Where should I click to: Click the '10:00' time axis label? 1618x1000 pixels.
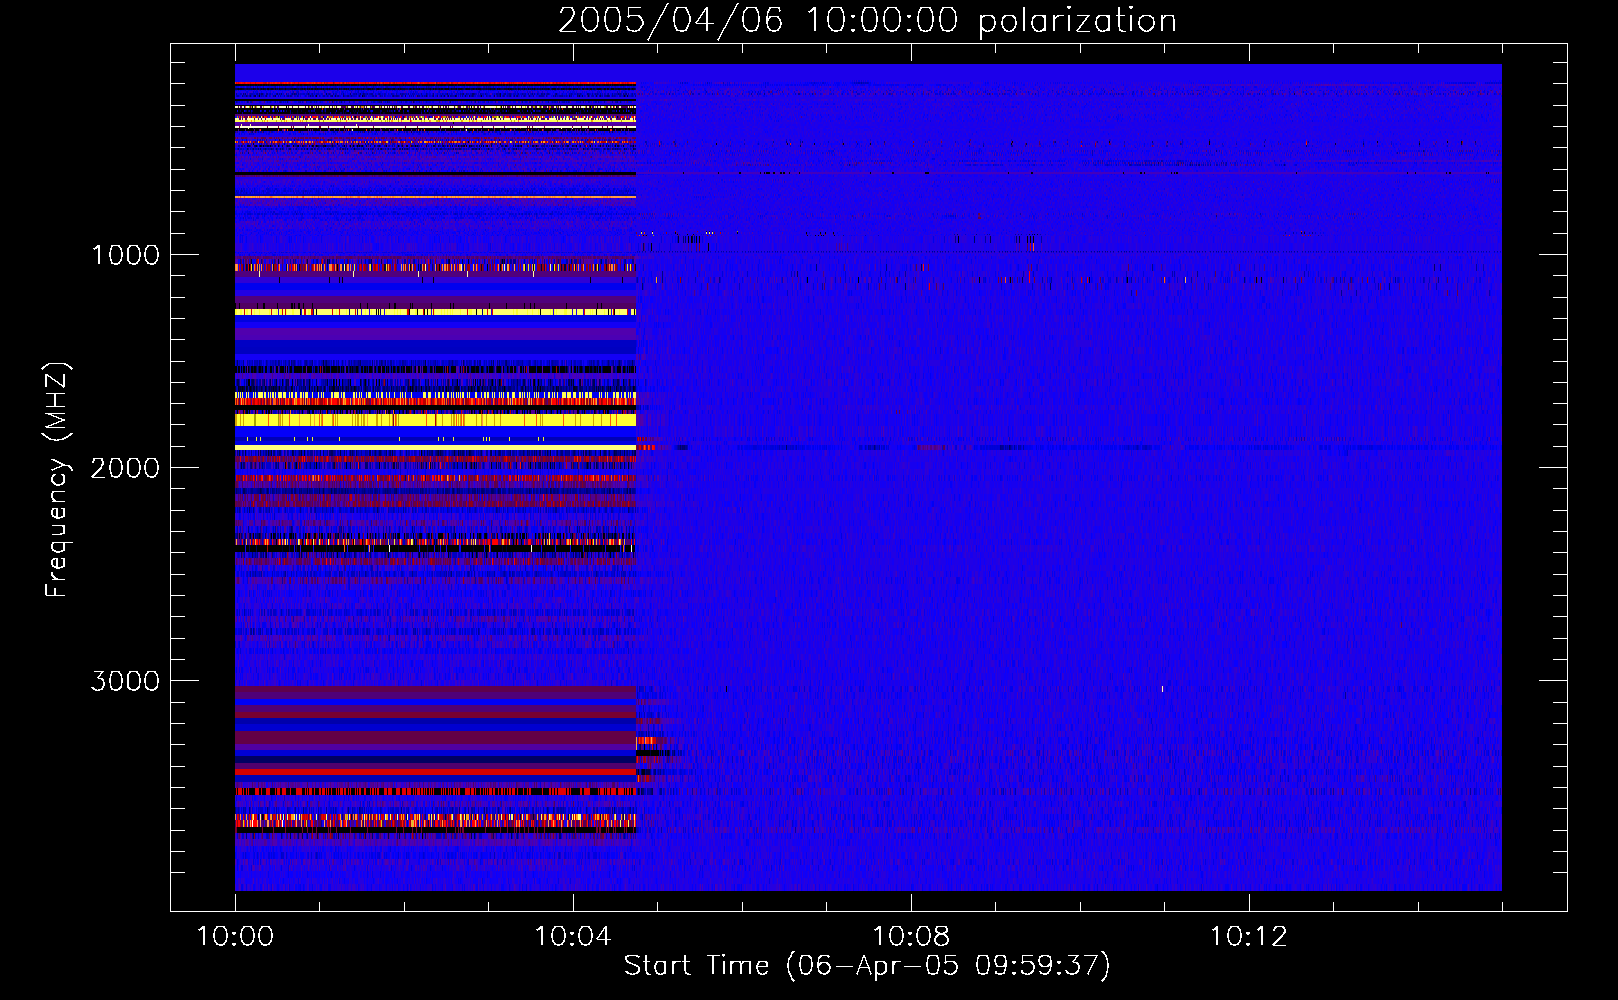point(235,936)
